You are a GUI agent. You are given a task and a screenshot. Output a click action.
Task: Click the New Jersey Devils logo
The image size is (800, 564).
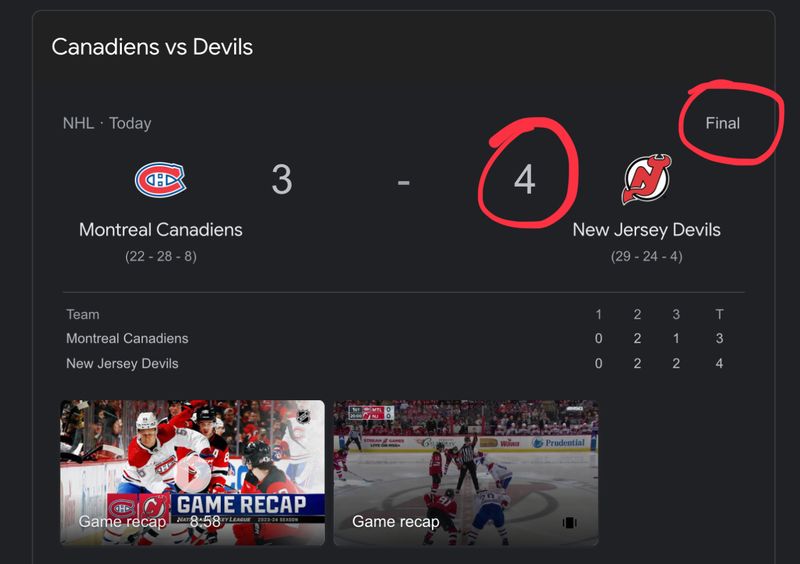(647, 180)
